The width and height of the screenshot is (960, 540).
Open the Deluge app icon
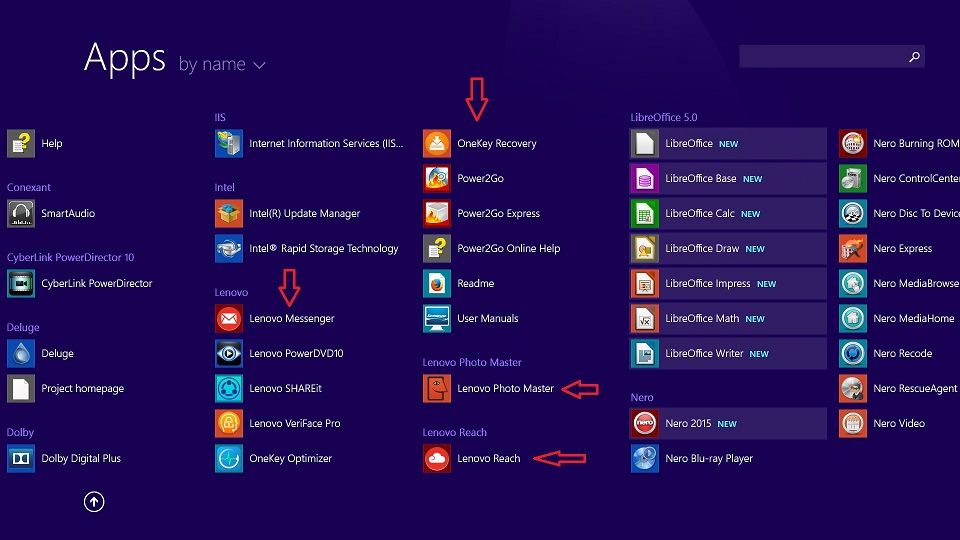[x=21, y=354]
